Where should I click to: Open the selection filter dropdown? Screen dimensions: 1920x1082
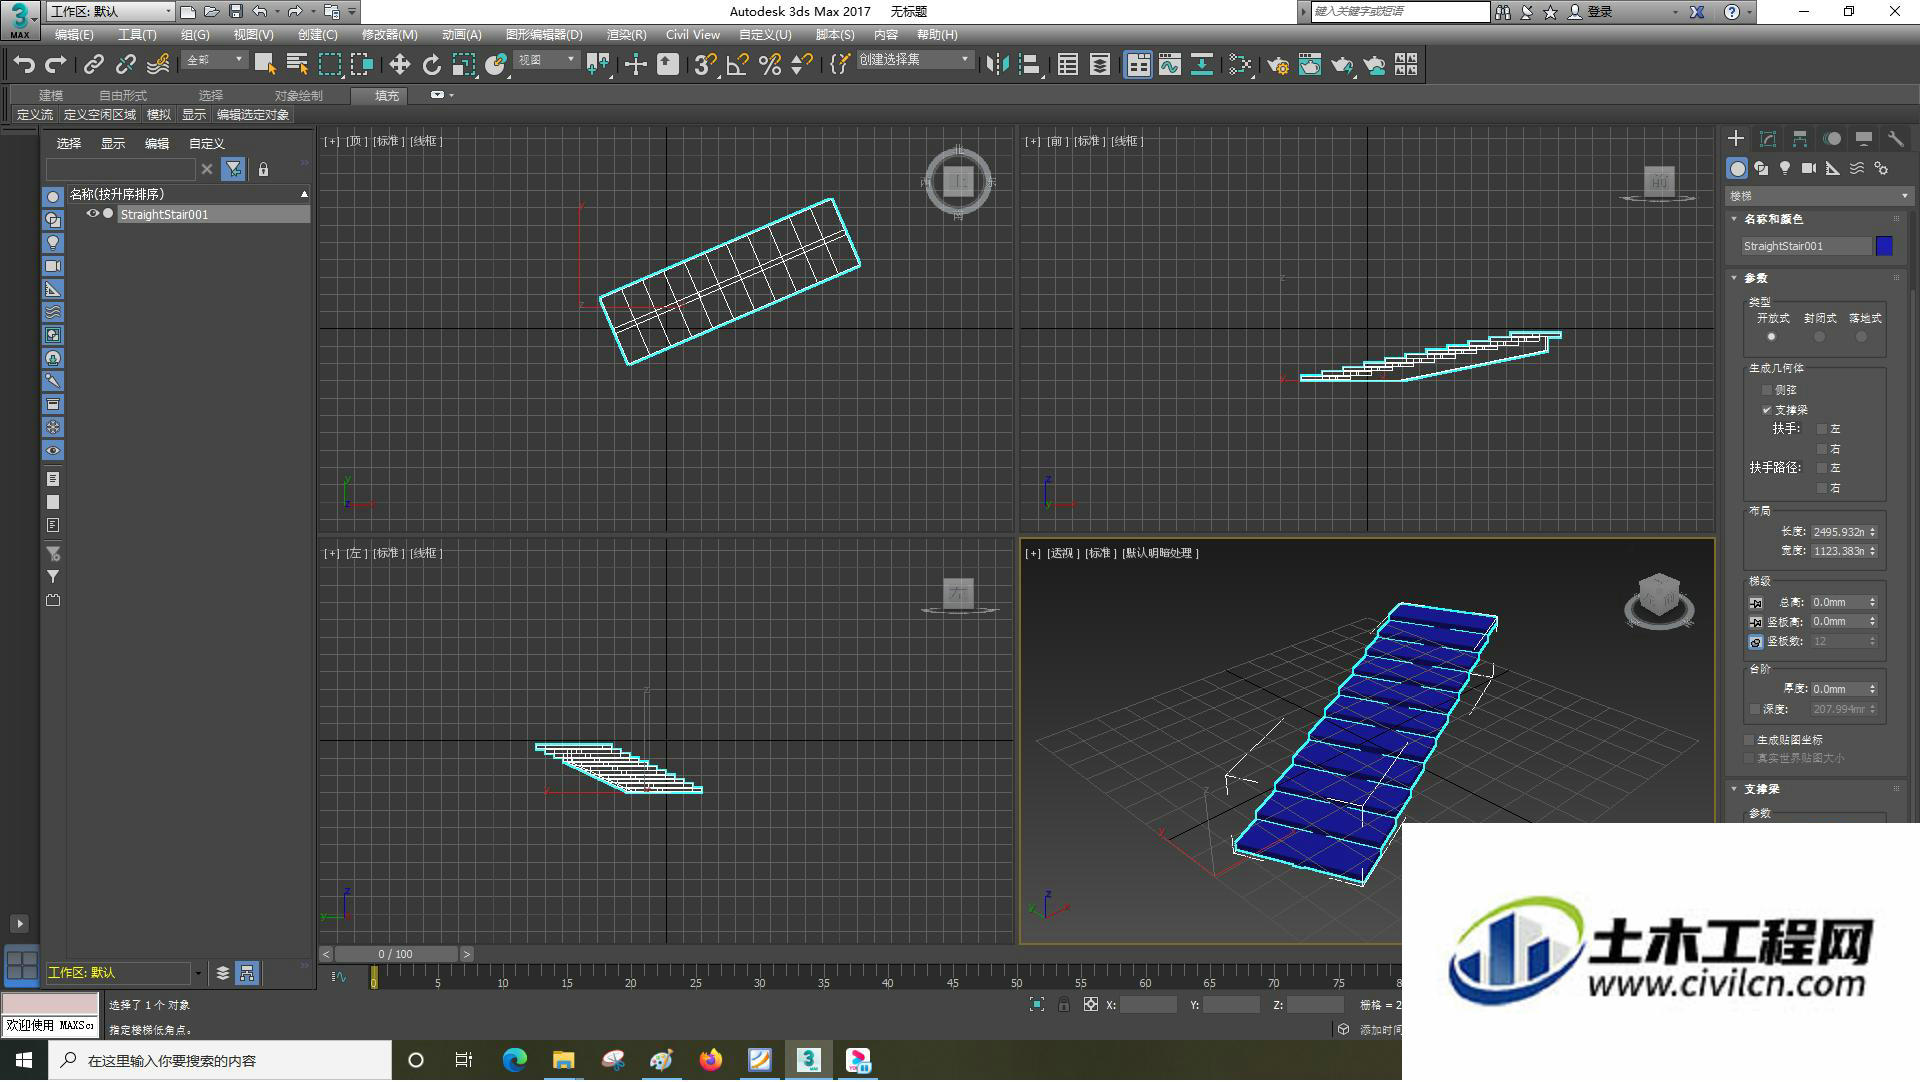215,61
